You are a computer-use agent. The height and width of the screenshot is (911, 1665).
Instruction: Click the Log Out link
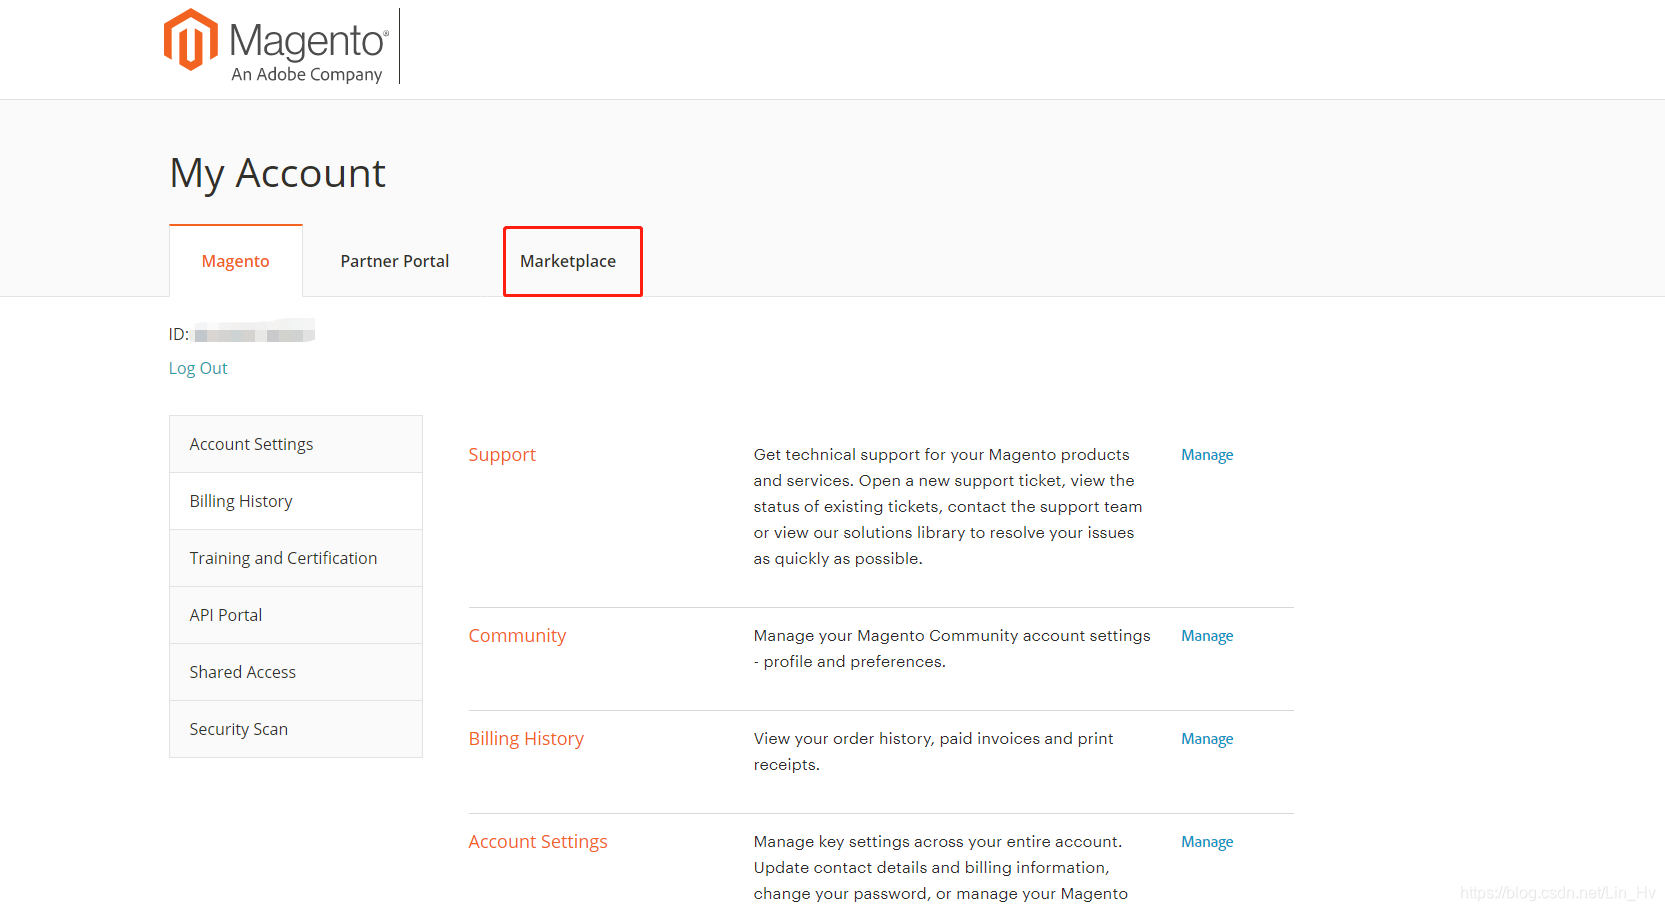click(198, 368)
